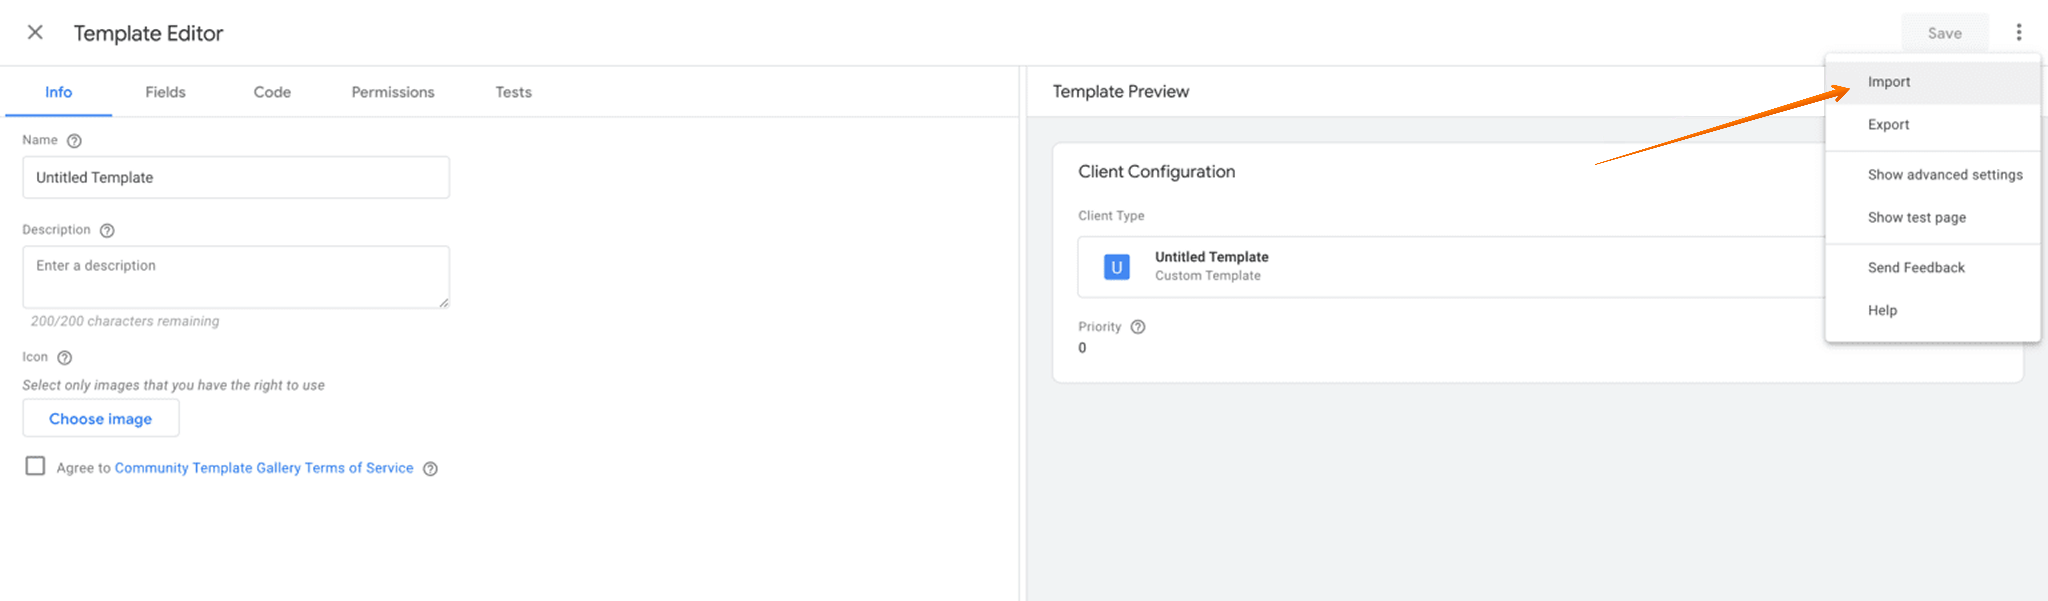Click help icon after Terms of Service link

coord(430,469)
